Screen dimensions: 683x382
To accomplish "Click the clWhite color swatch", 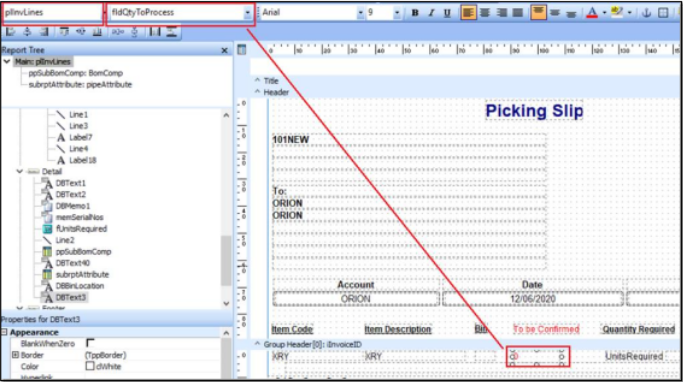I will coord(90,366).
